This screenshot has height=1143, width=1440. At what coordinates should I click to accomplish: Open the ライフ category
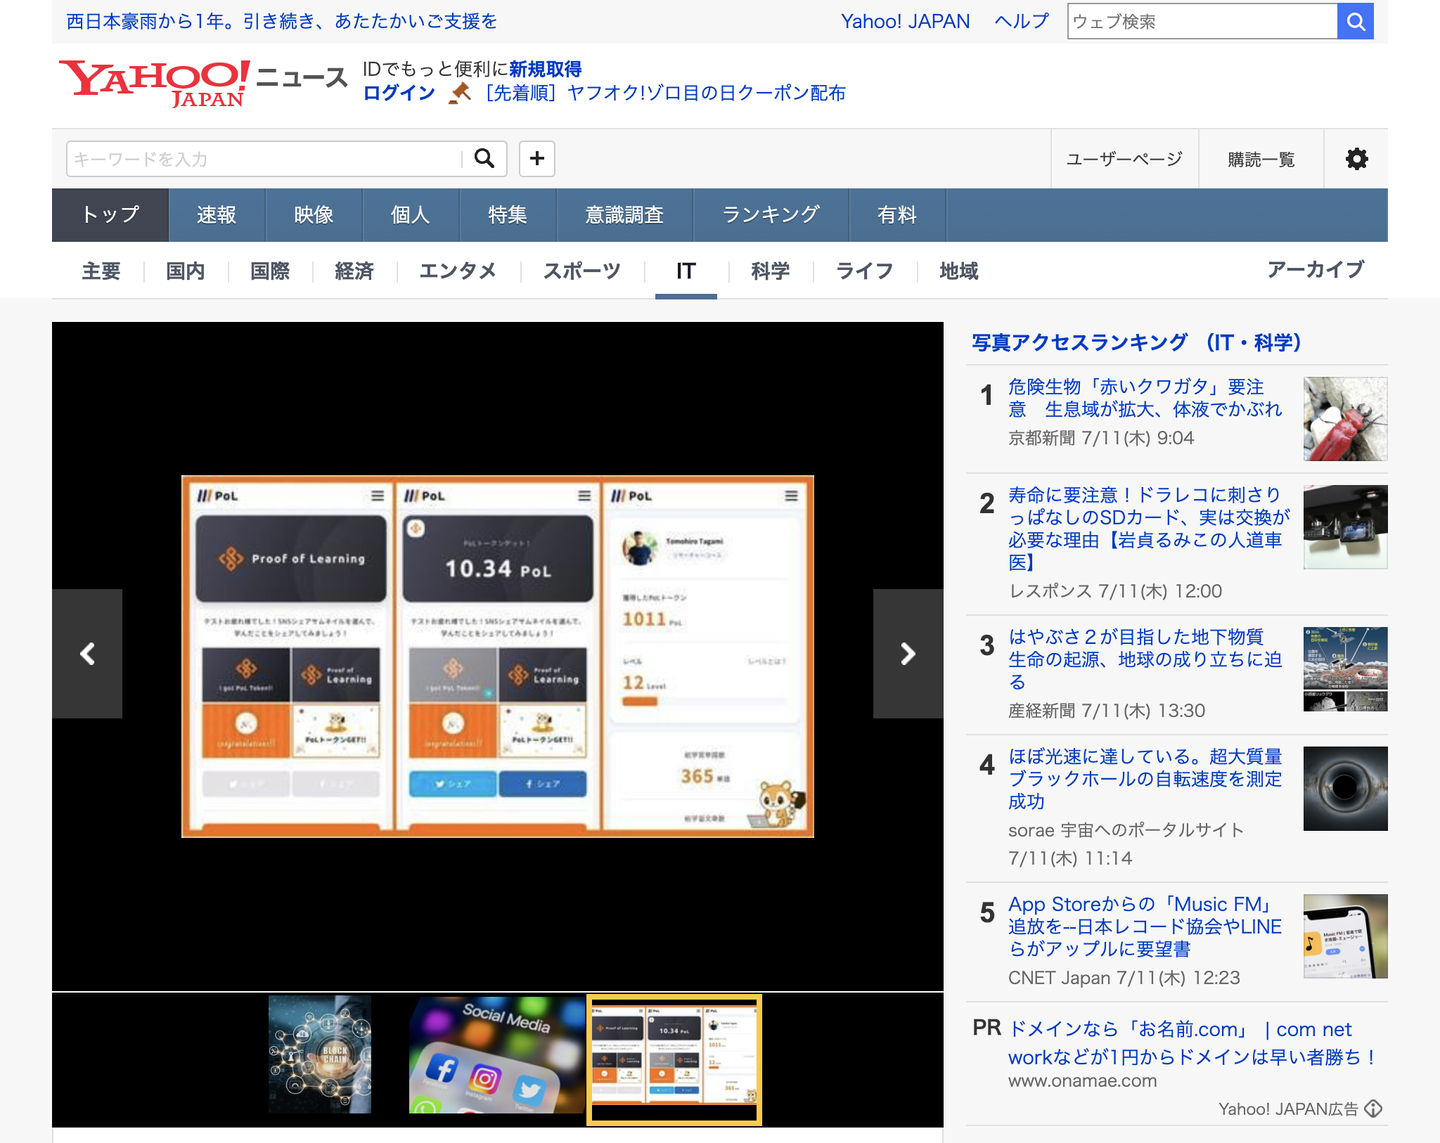click(864, 271)
